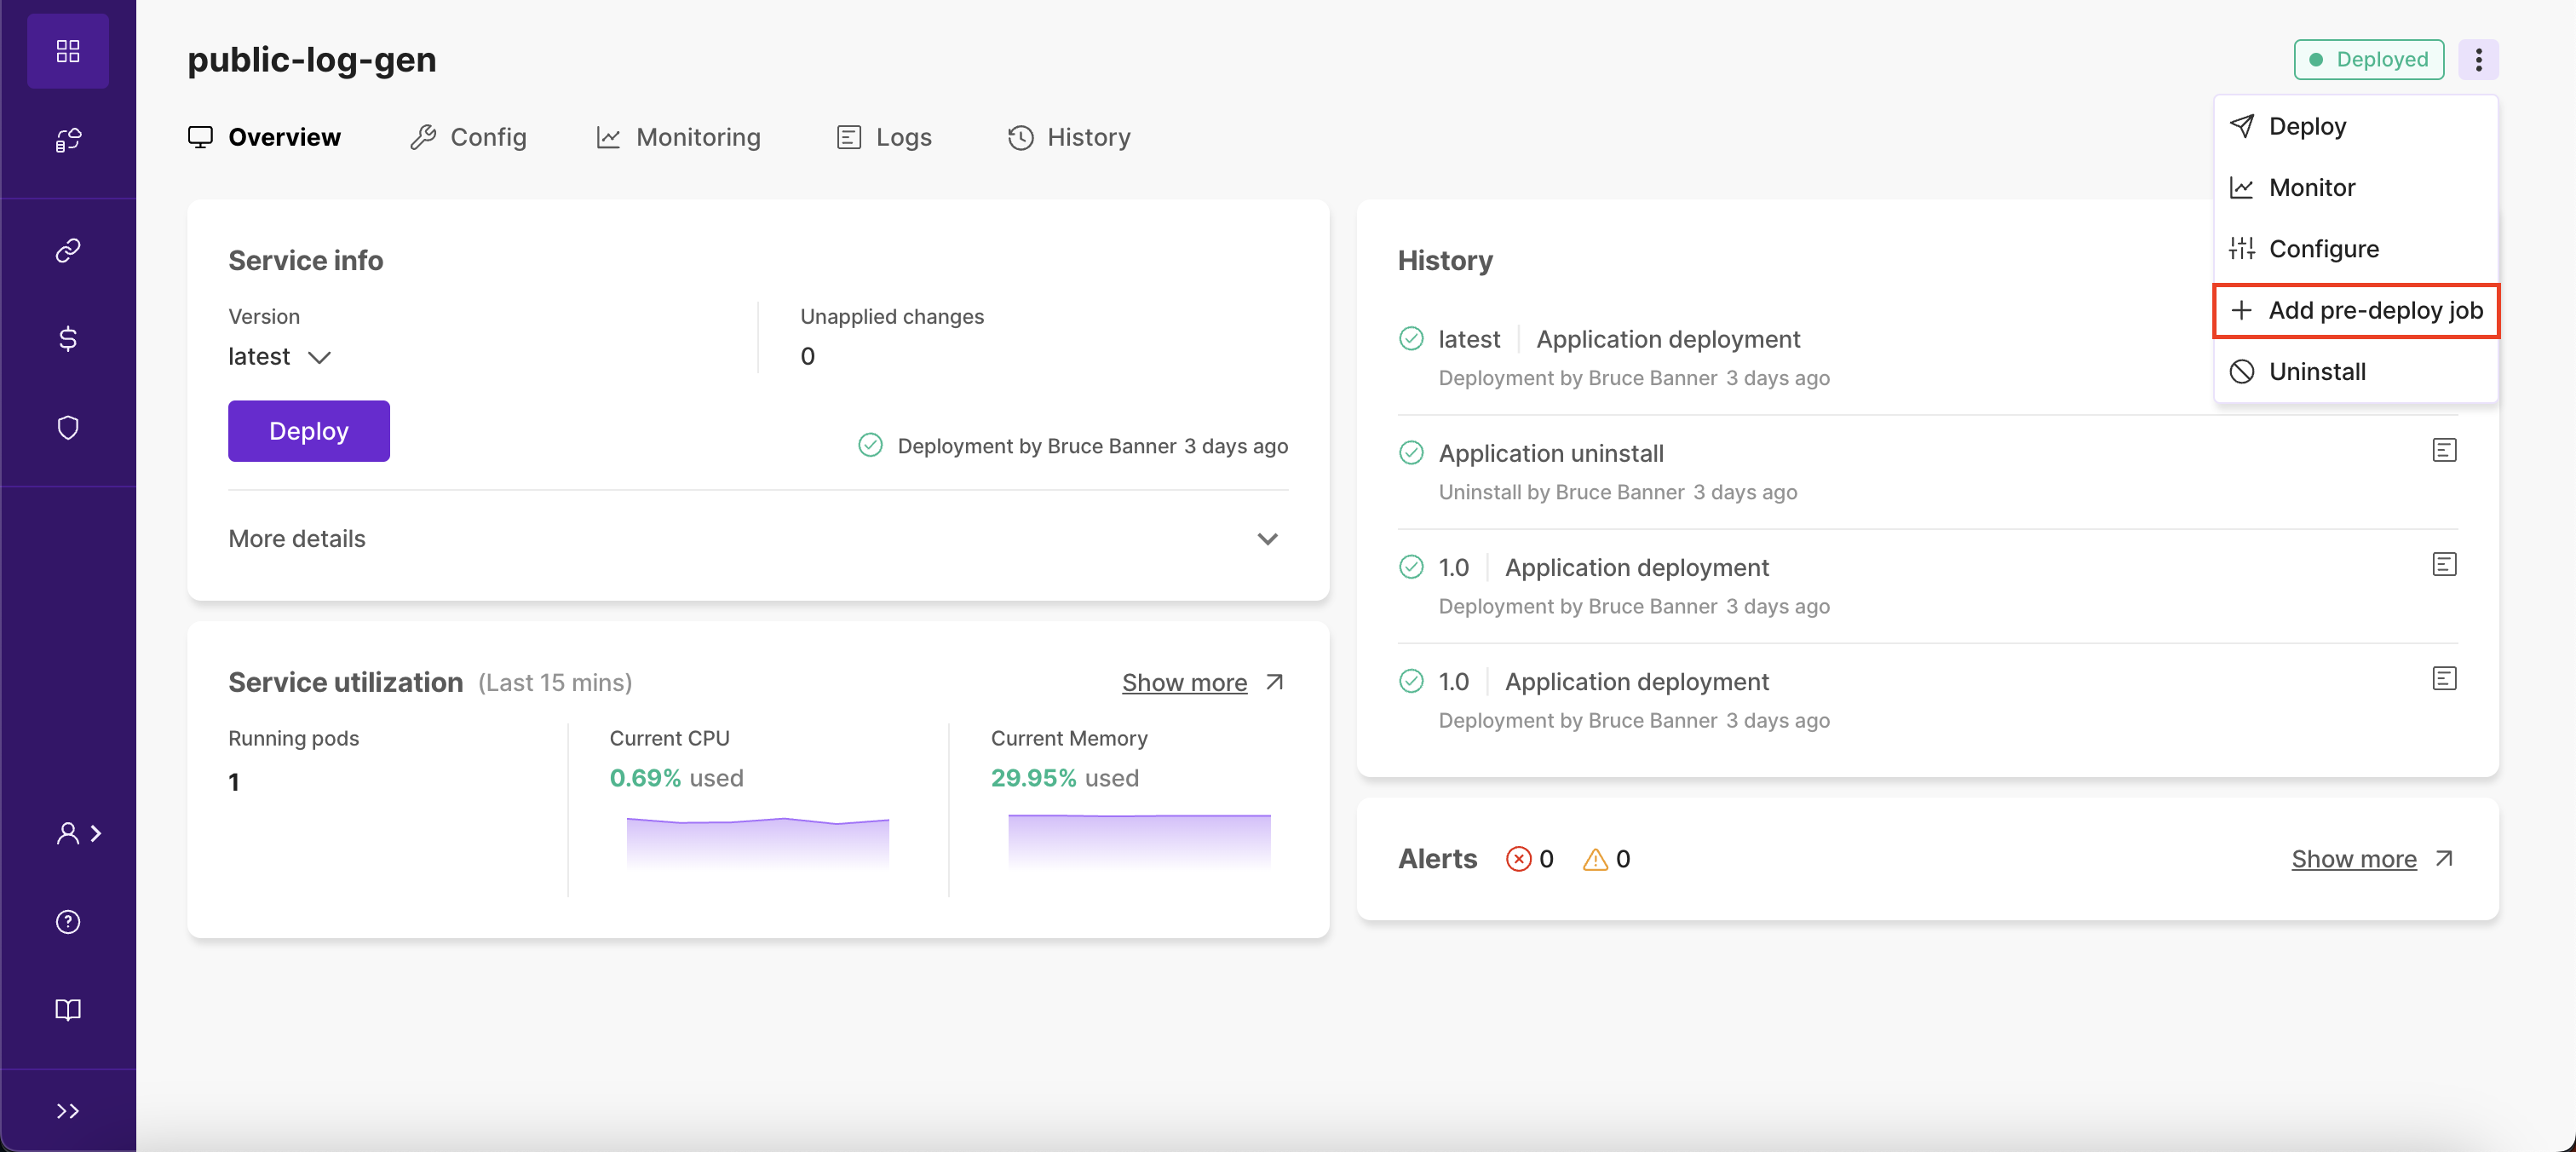
Task: Open the version dropdown showing latest
Action: tap(279, 357)
